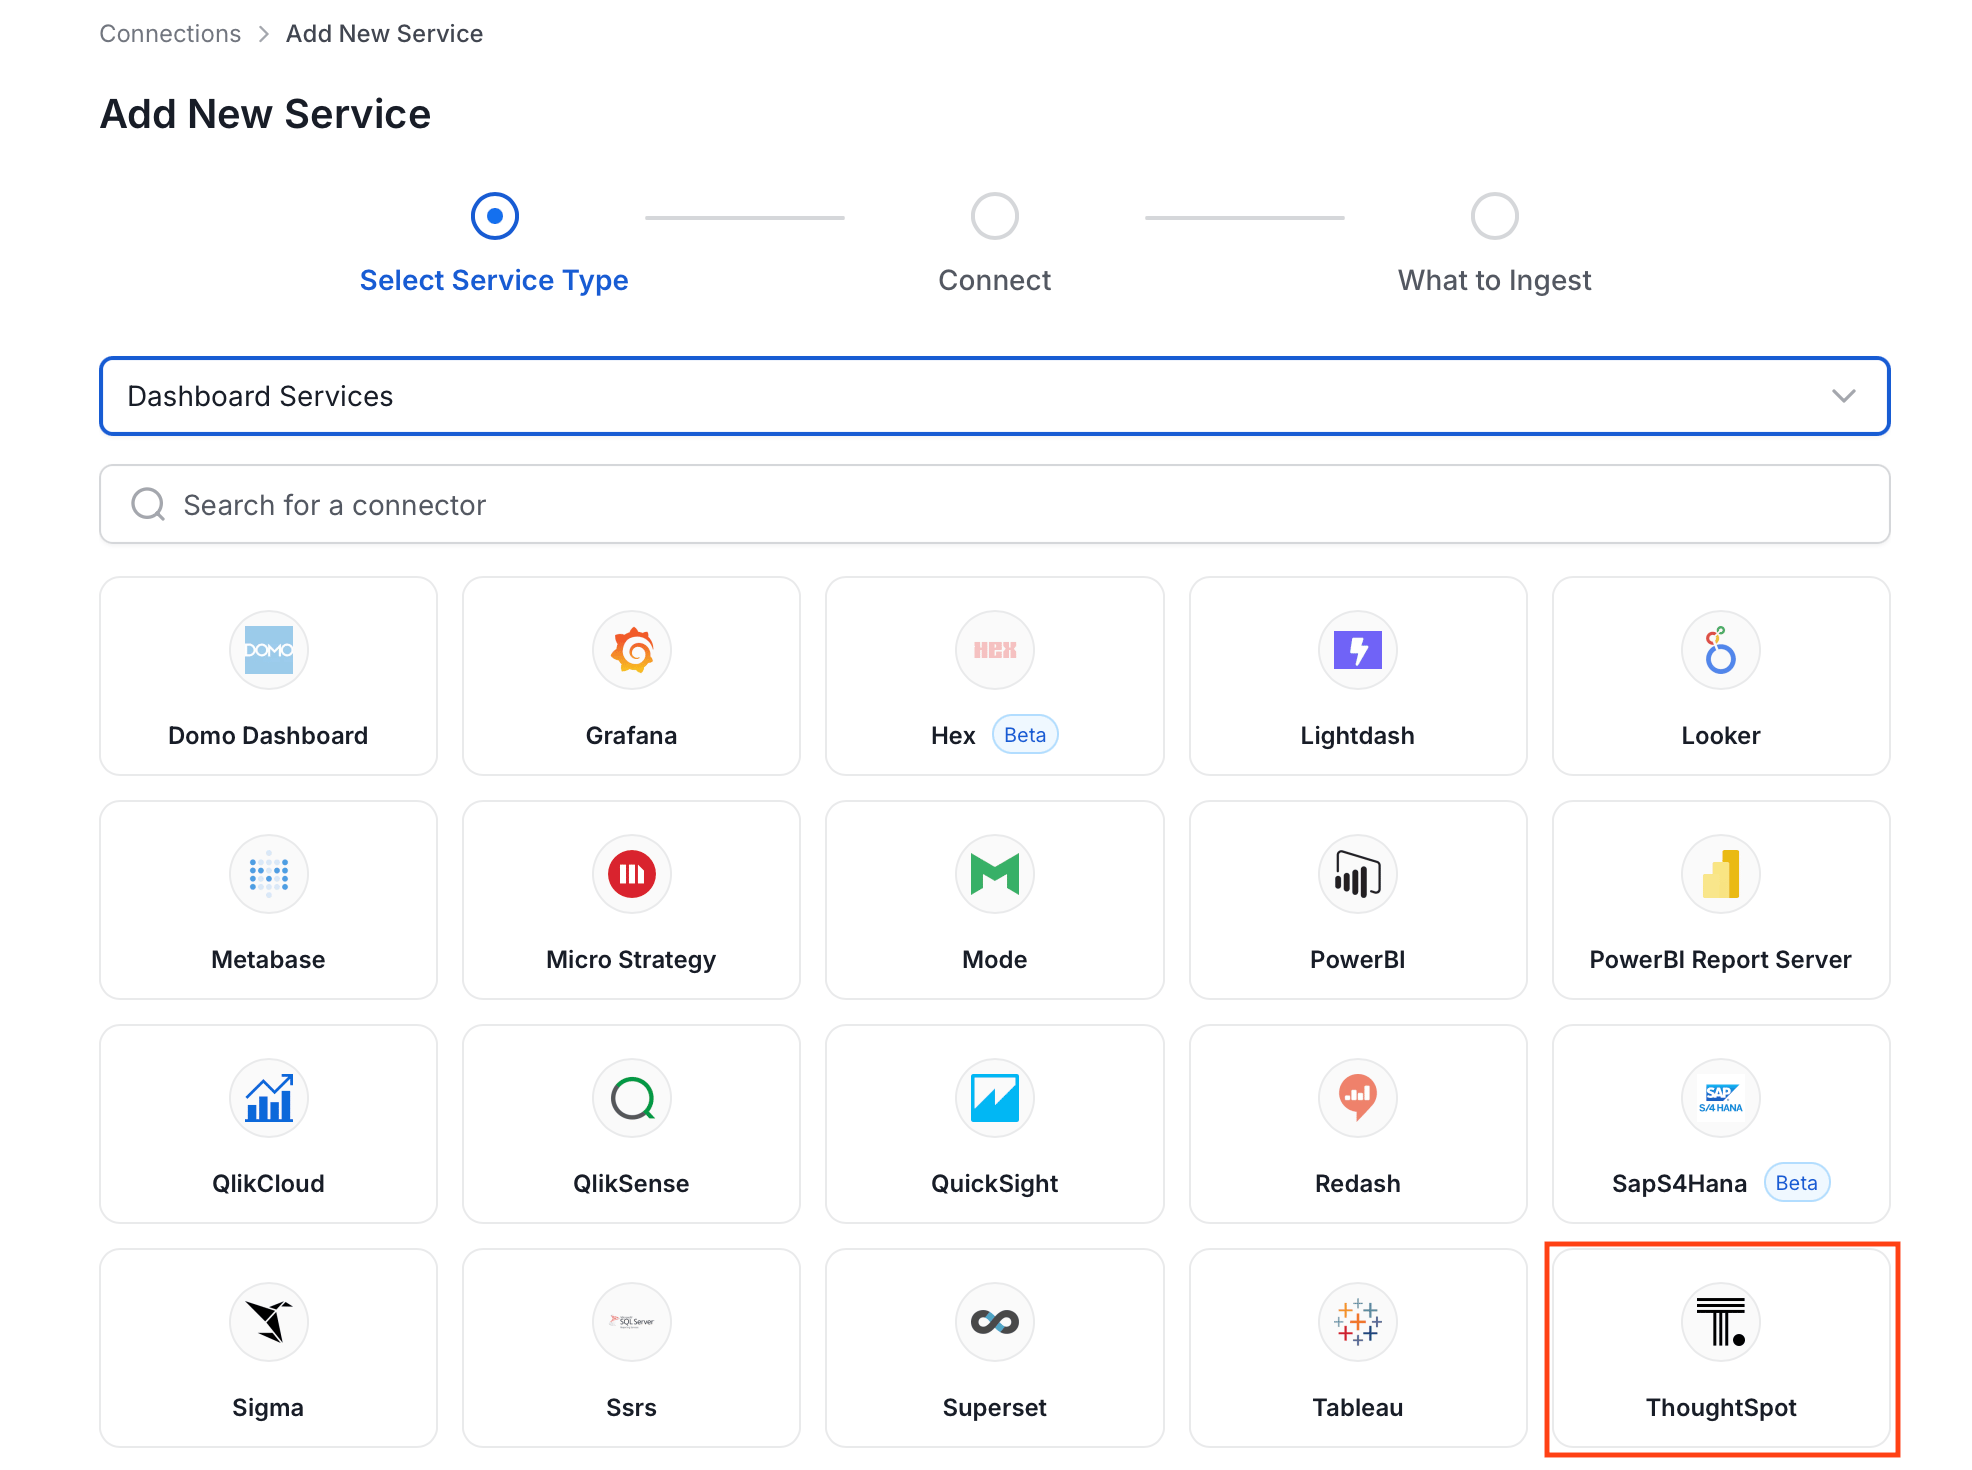The image size is (1972, 1470).
Task: Choose the ThoughtSpot T icon
Action: [1720, 1322]
